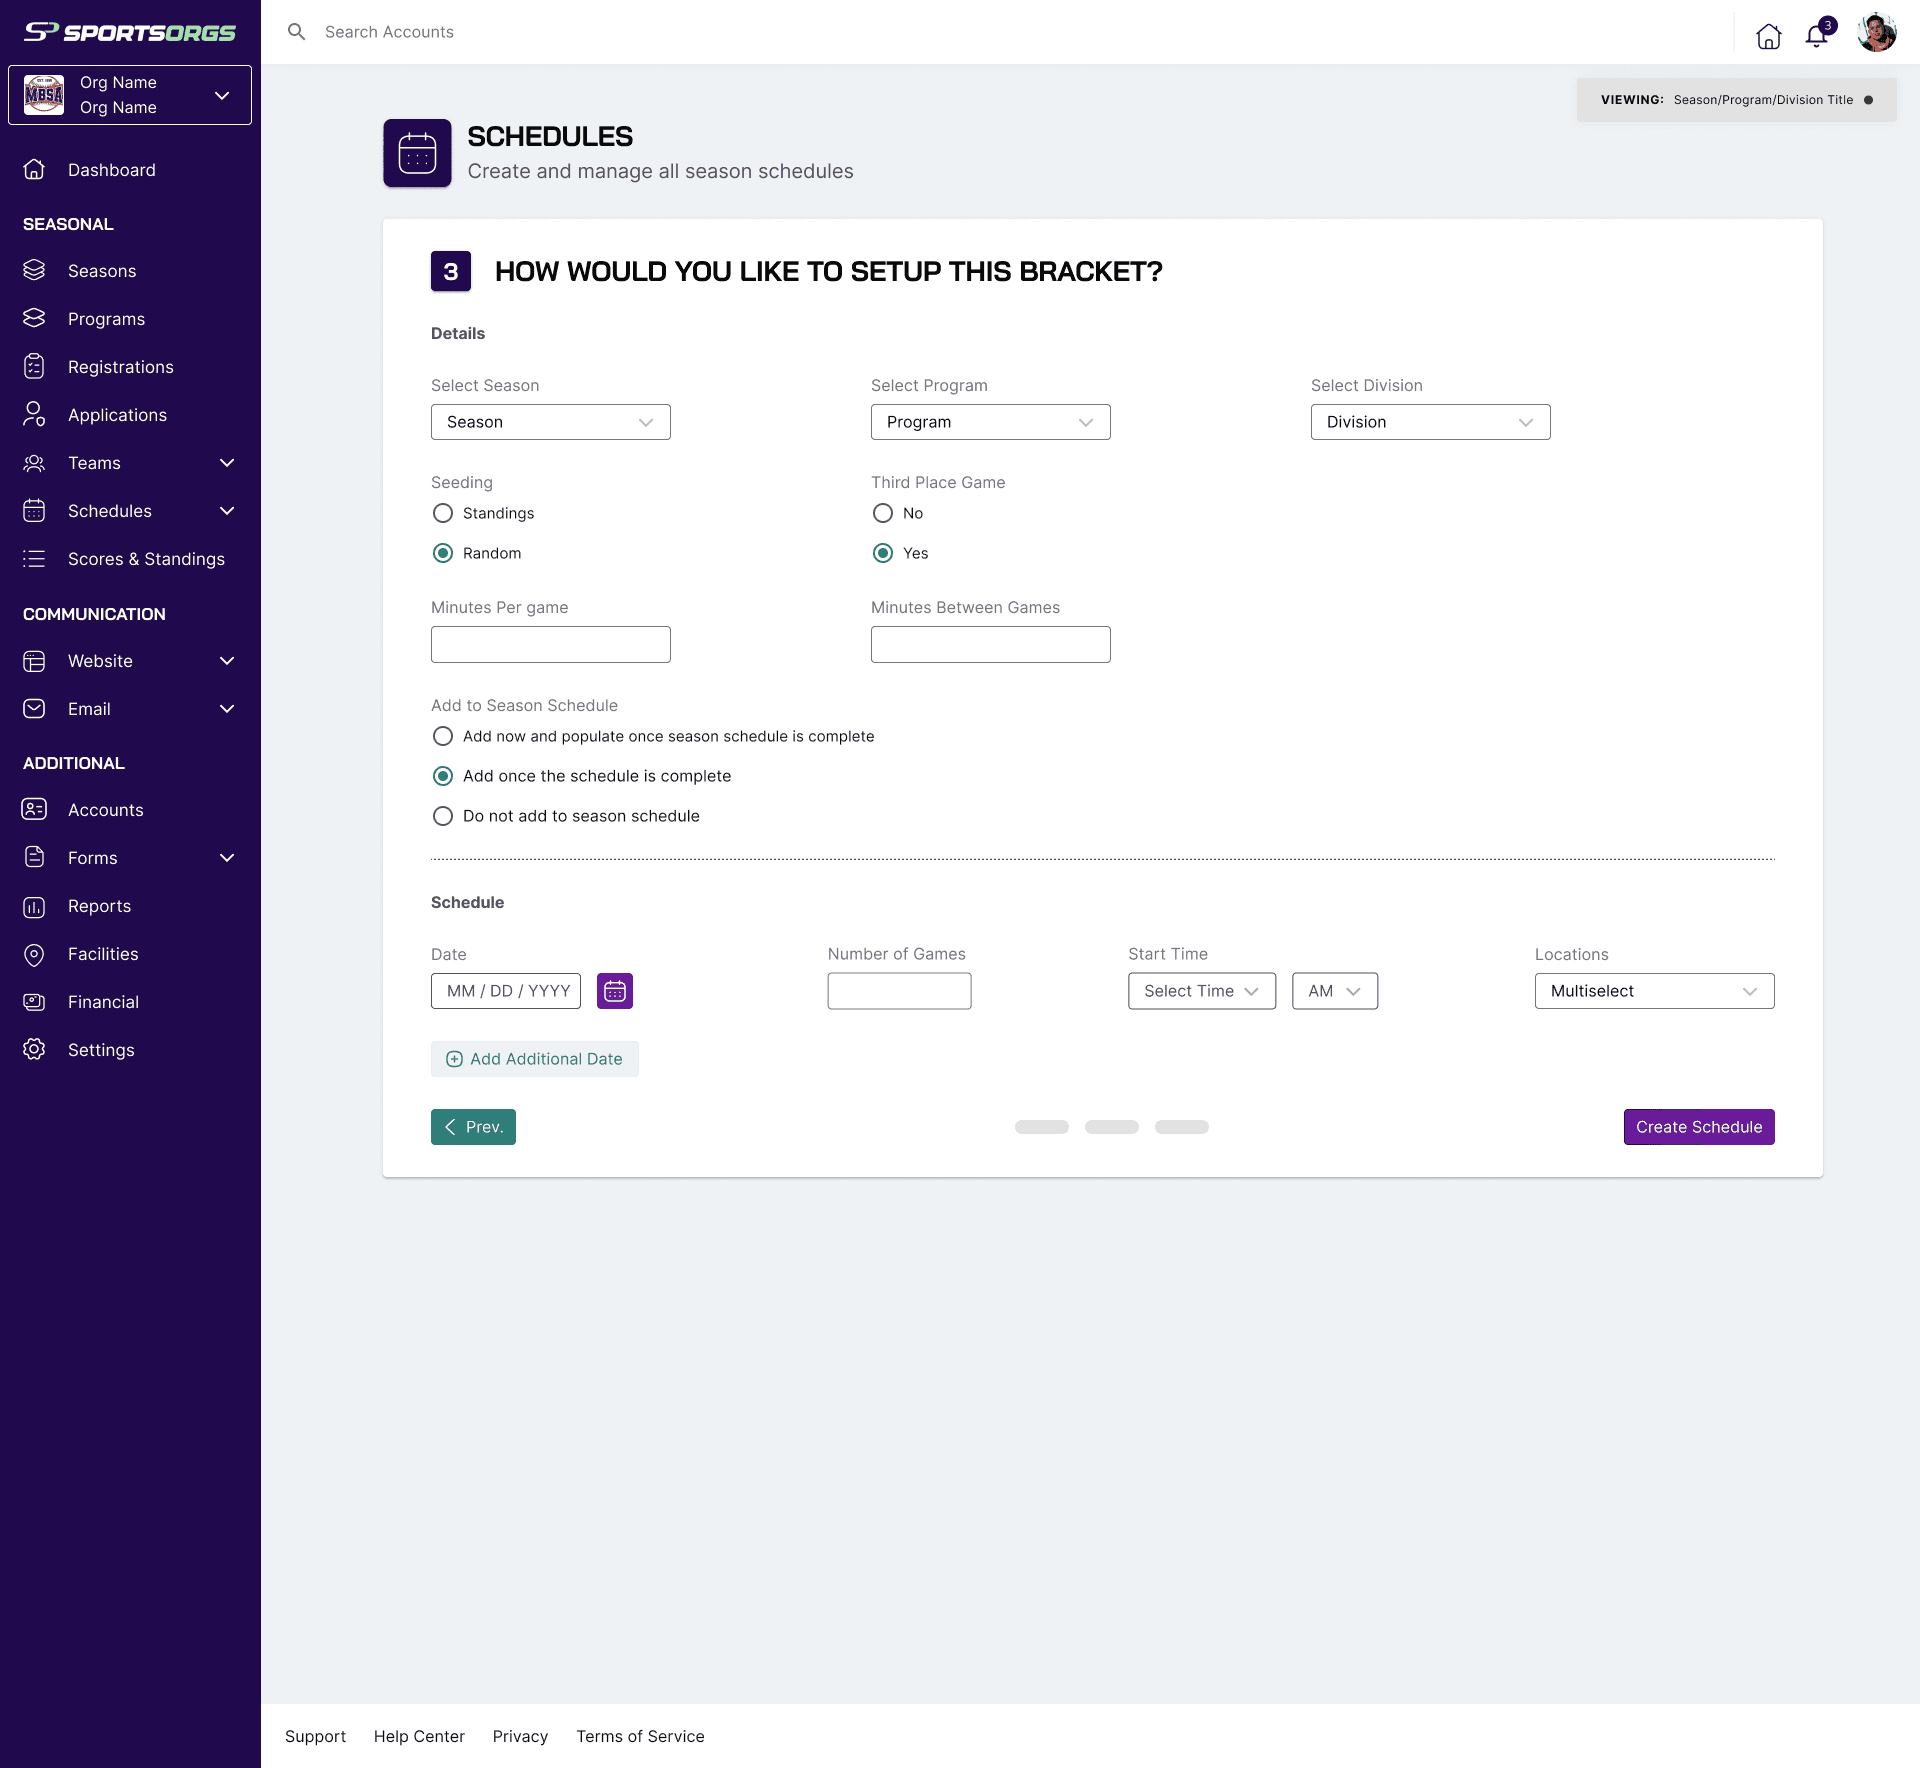The image size is (1920, 1768).
Task: Click the calendar date picker icon
Action: tap(614, 991)
